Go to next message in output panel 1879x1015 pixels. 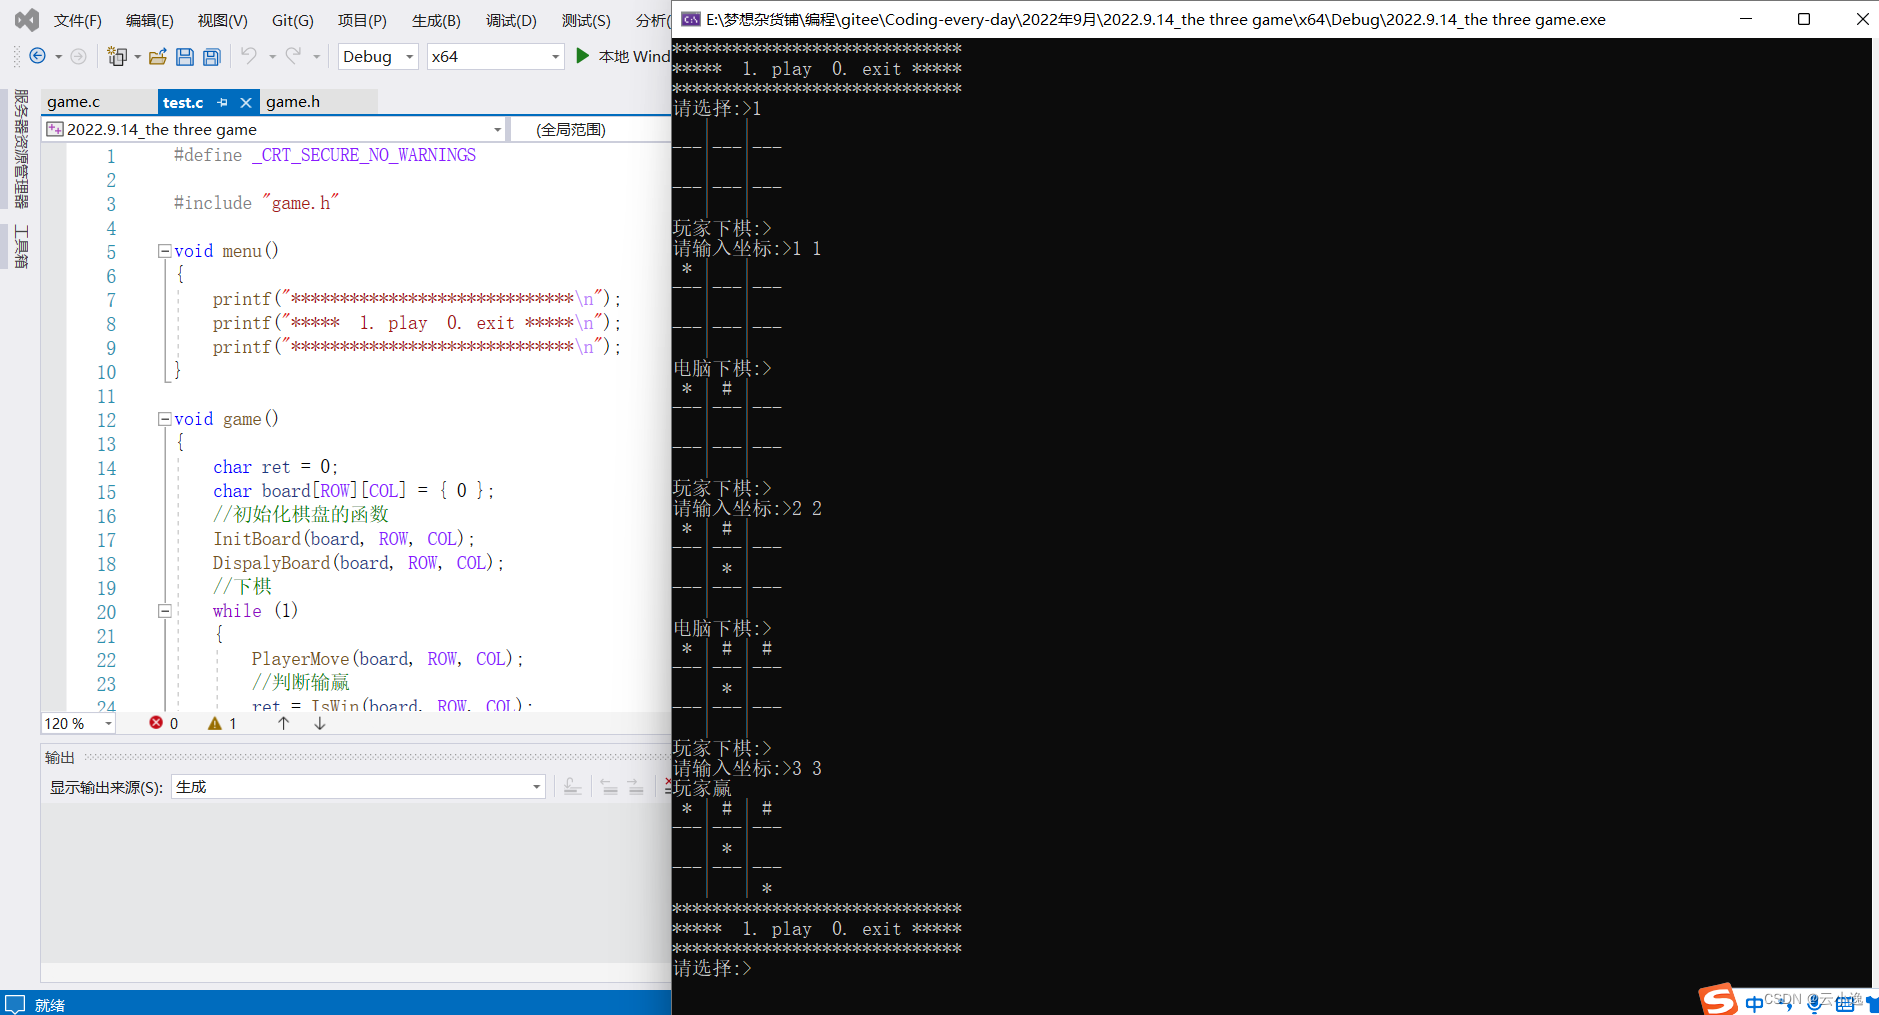coord(636,787)
